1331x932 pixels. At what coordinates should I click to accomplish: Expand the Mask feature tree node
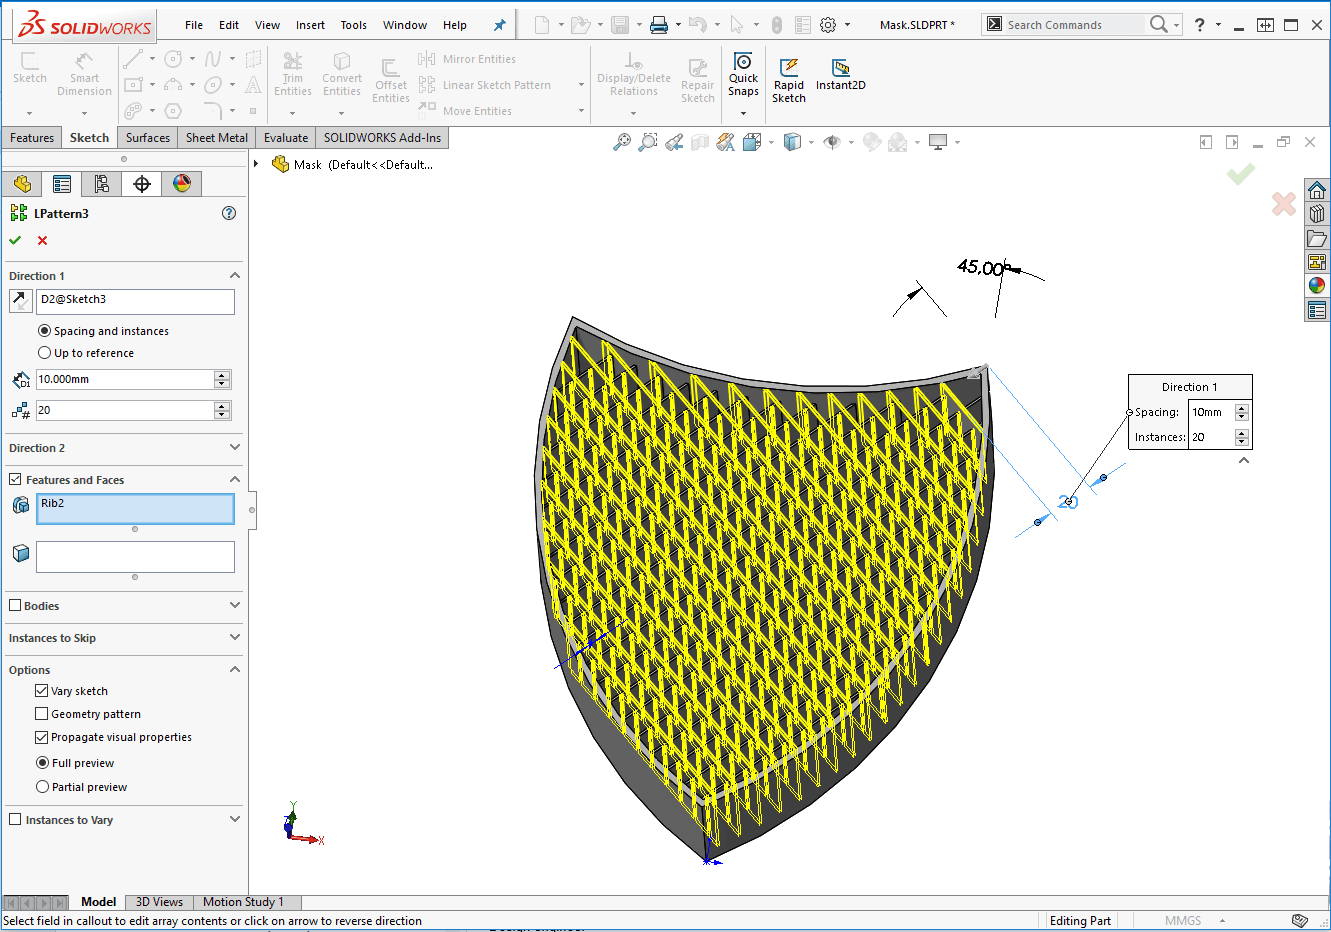click(x=257, y=164)
